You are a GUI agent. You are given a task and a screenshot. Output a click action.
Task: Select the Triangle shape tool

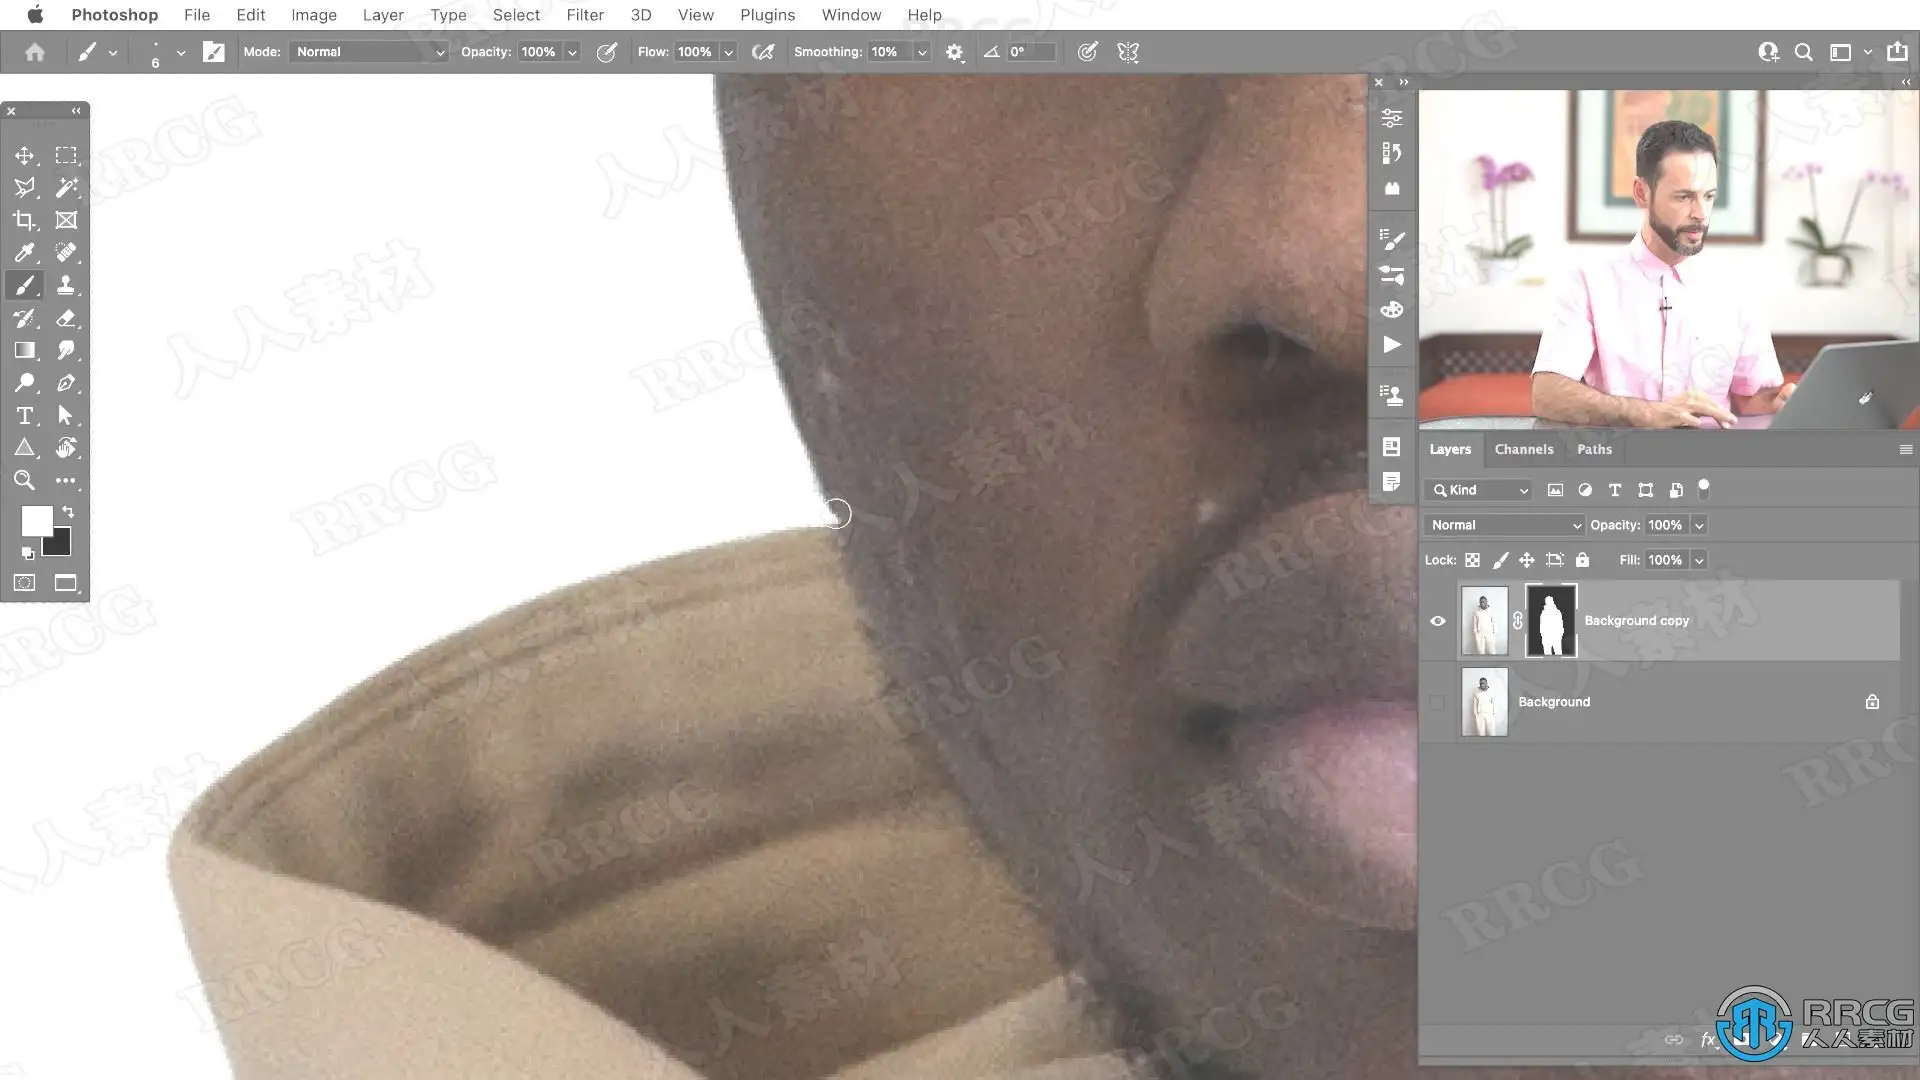click(x=25, y=448)
